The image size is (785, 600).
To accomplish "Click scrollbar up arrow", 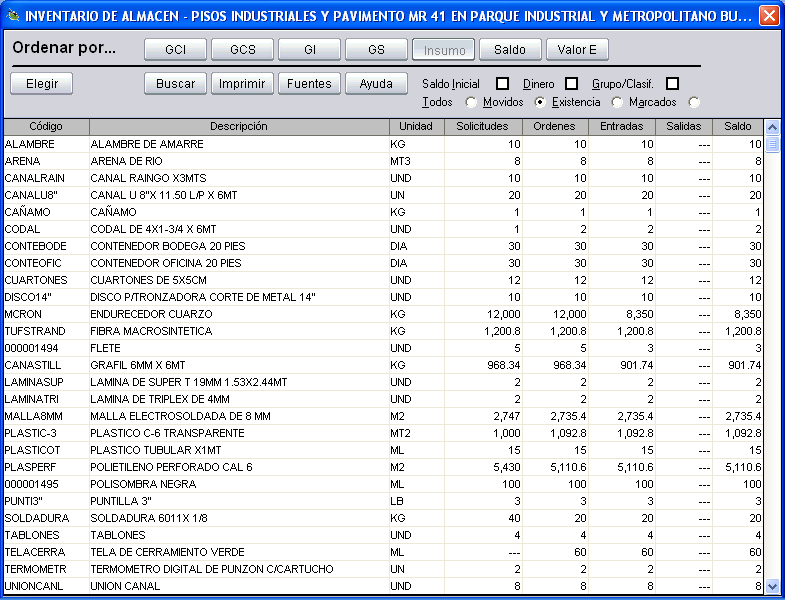I will coord(772,128).
